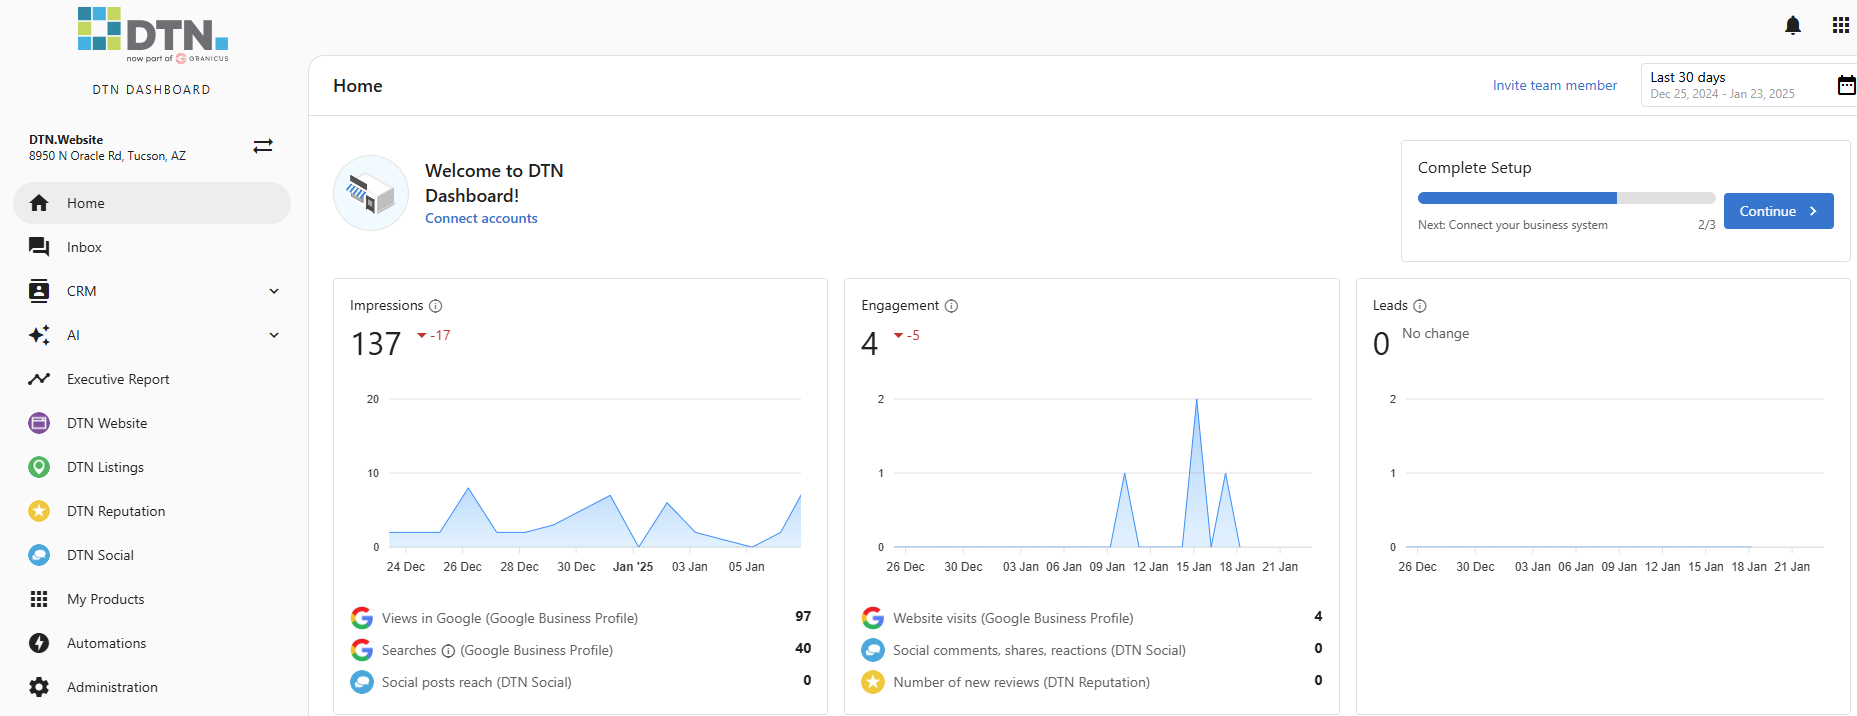Image resolution: width=1857 pixels, height=716 pixels.
Task: Click the Engagement info icon
Action: click(951, 306)
